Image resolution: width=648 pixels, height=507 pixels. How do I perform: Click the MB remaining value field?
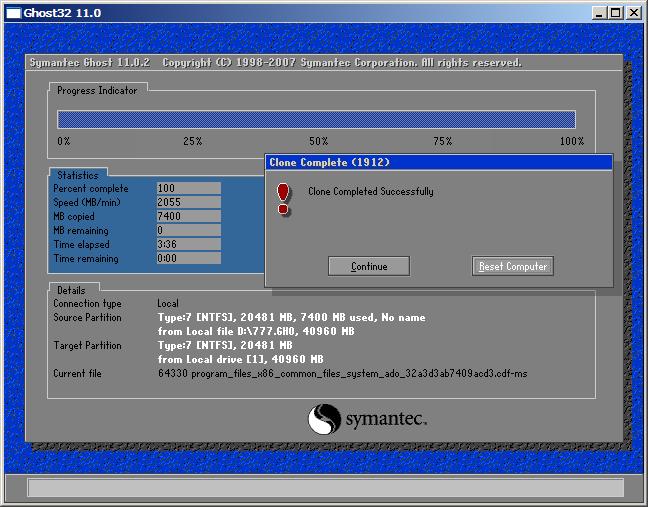188,230
